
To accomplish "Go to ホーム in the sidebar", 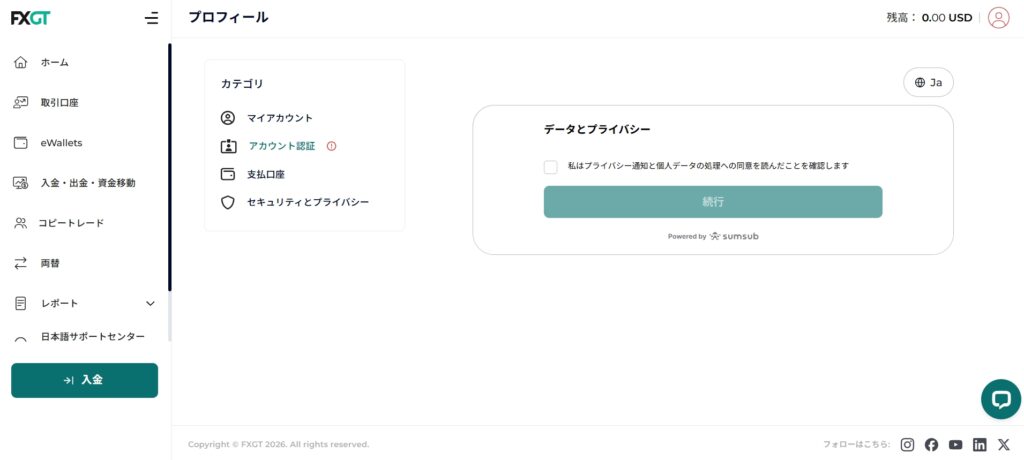I will point(54,63).
